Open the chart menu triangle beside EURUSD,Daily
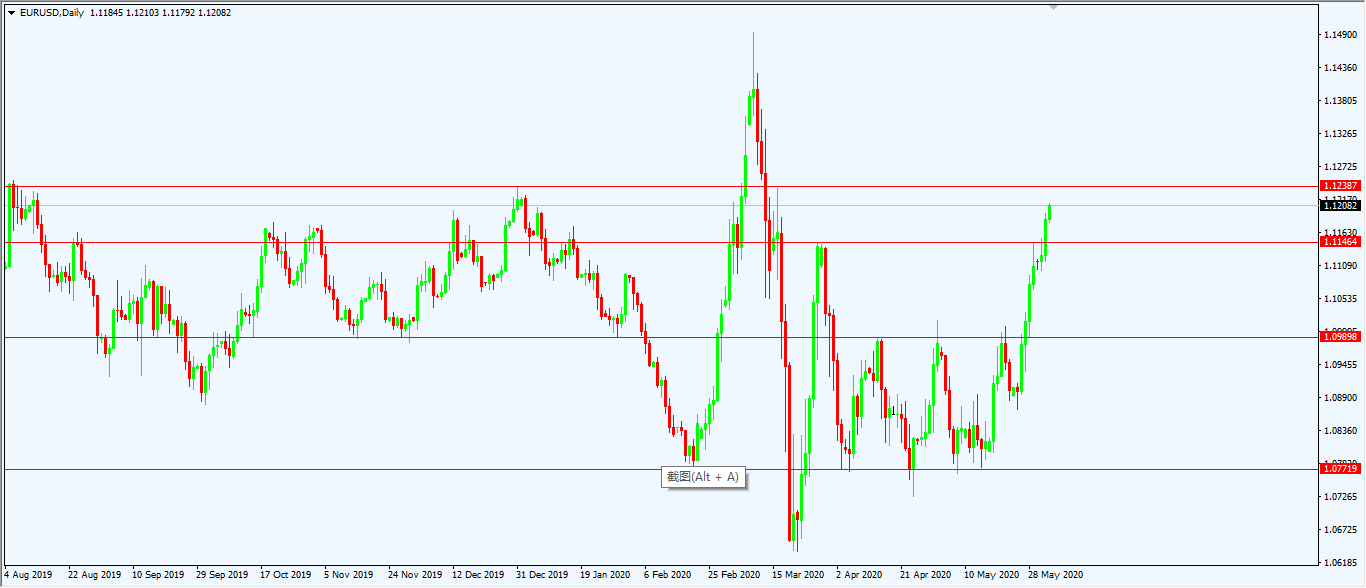1366x588 pixels. (11, 13)
